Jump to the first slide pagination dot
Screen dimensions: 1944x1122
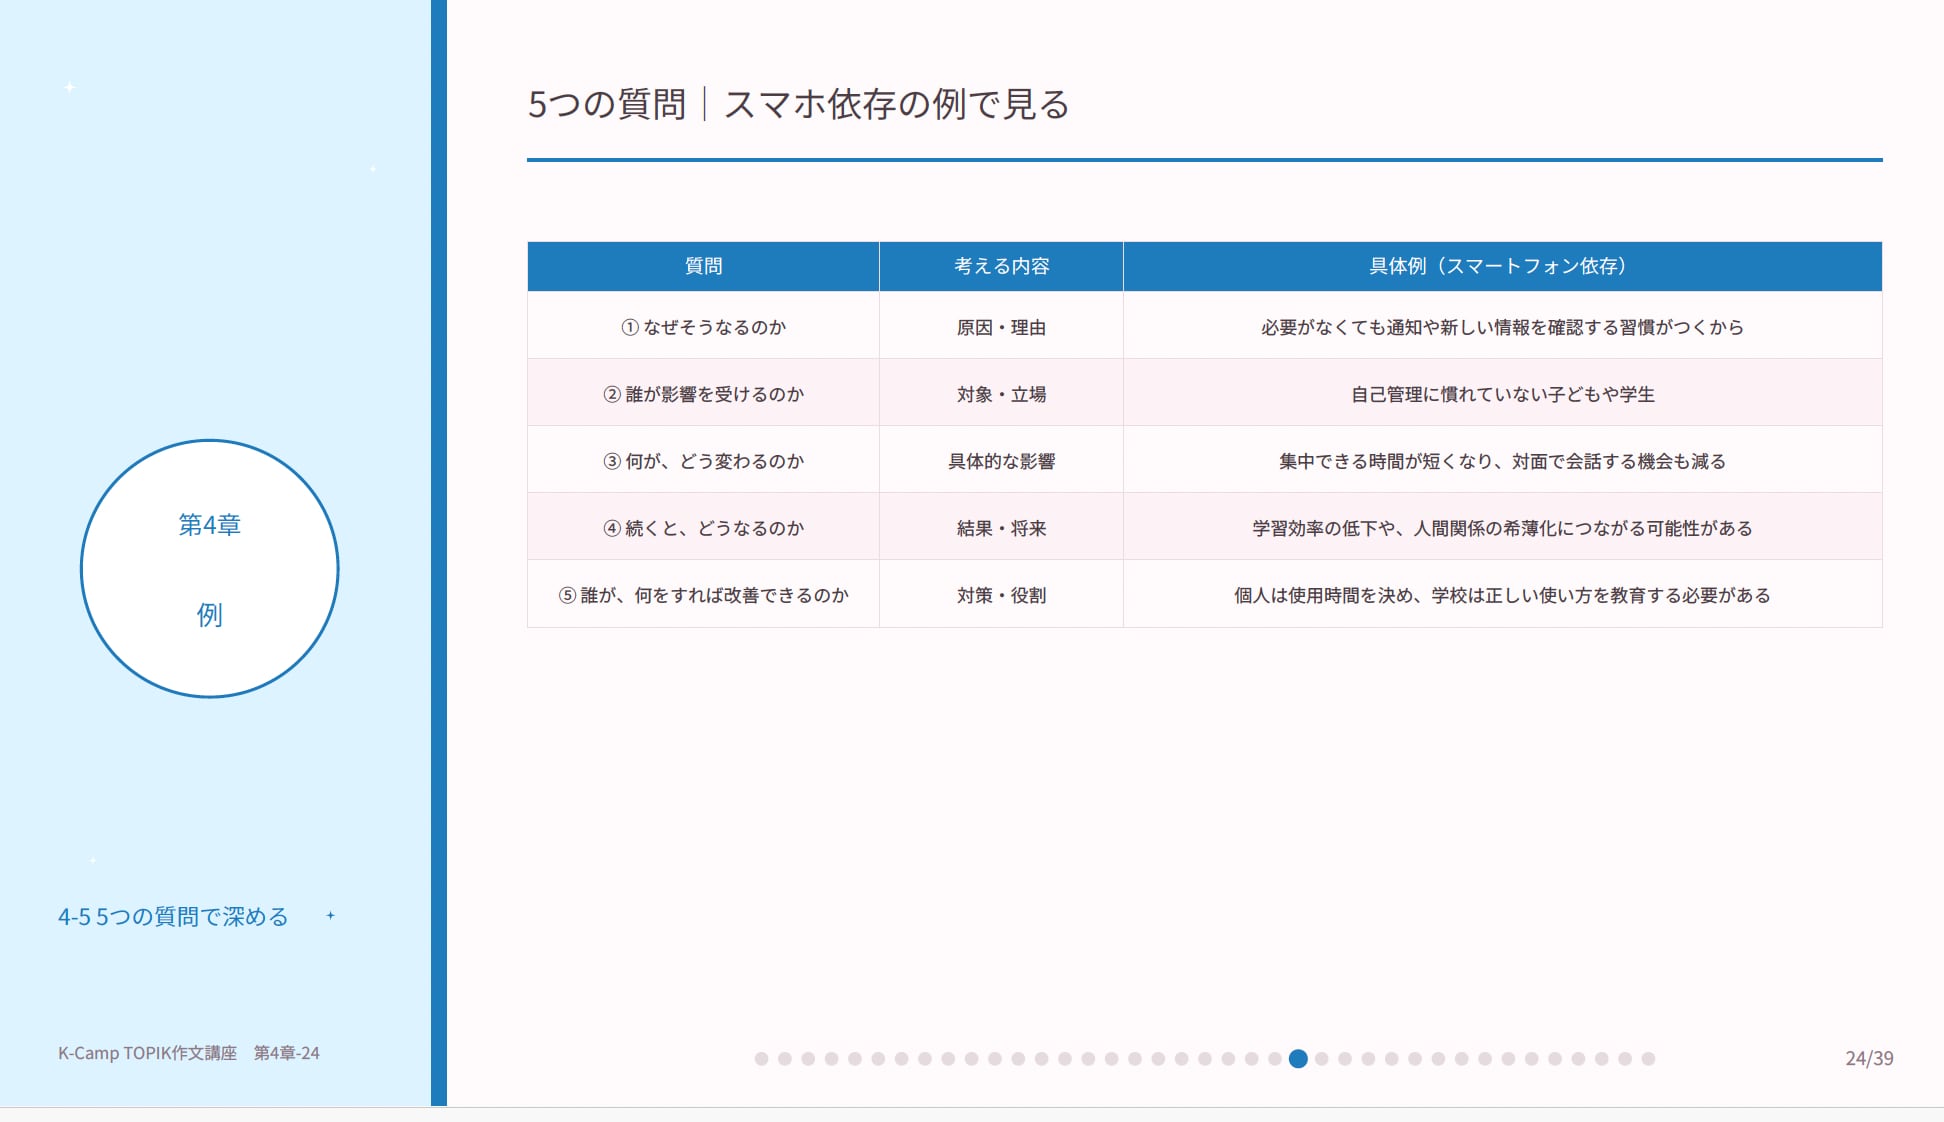pyautogui.click(x=761, y=1058)
